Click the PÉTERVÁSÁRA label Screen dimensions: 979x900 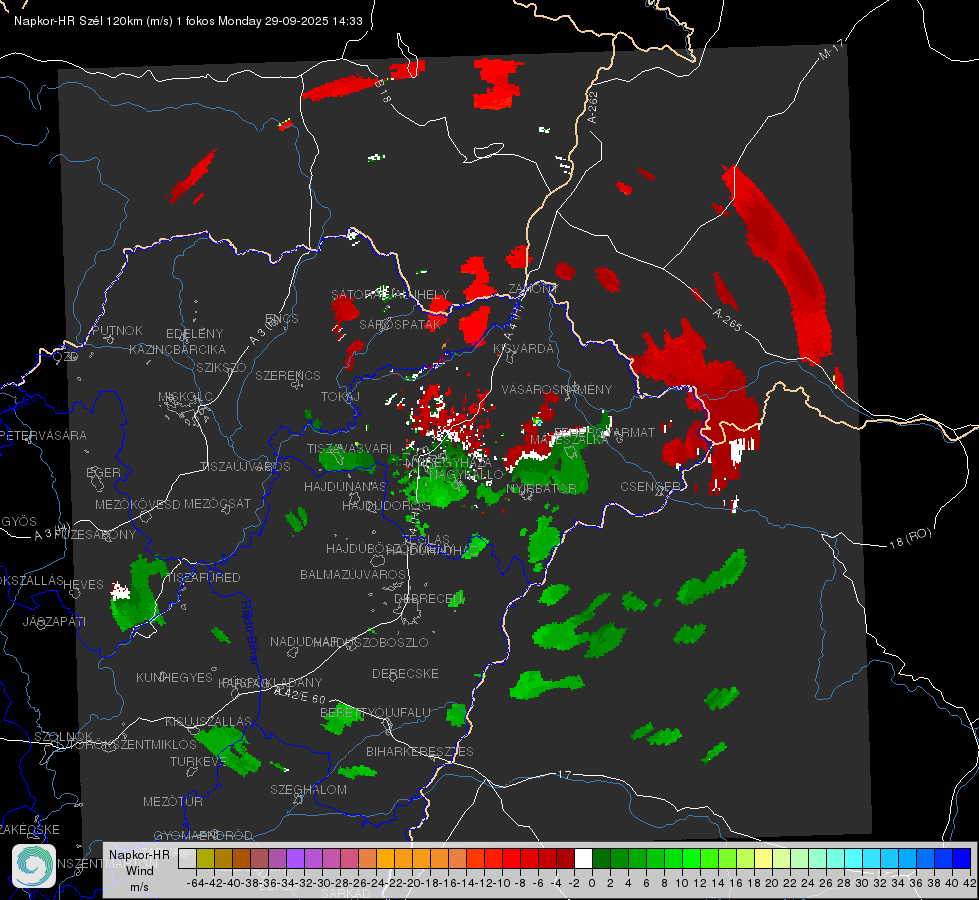(x=44, y=435)
